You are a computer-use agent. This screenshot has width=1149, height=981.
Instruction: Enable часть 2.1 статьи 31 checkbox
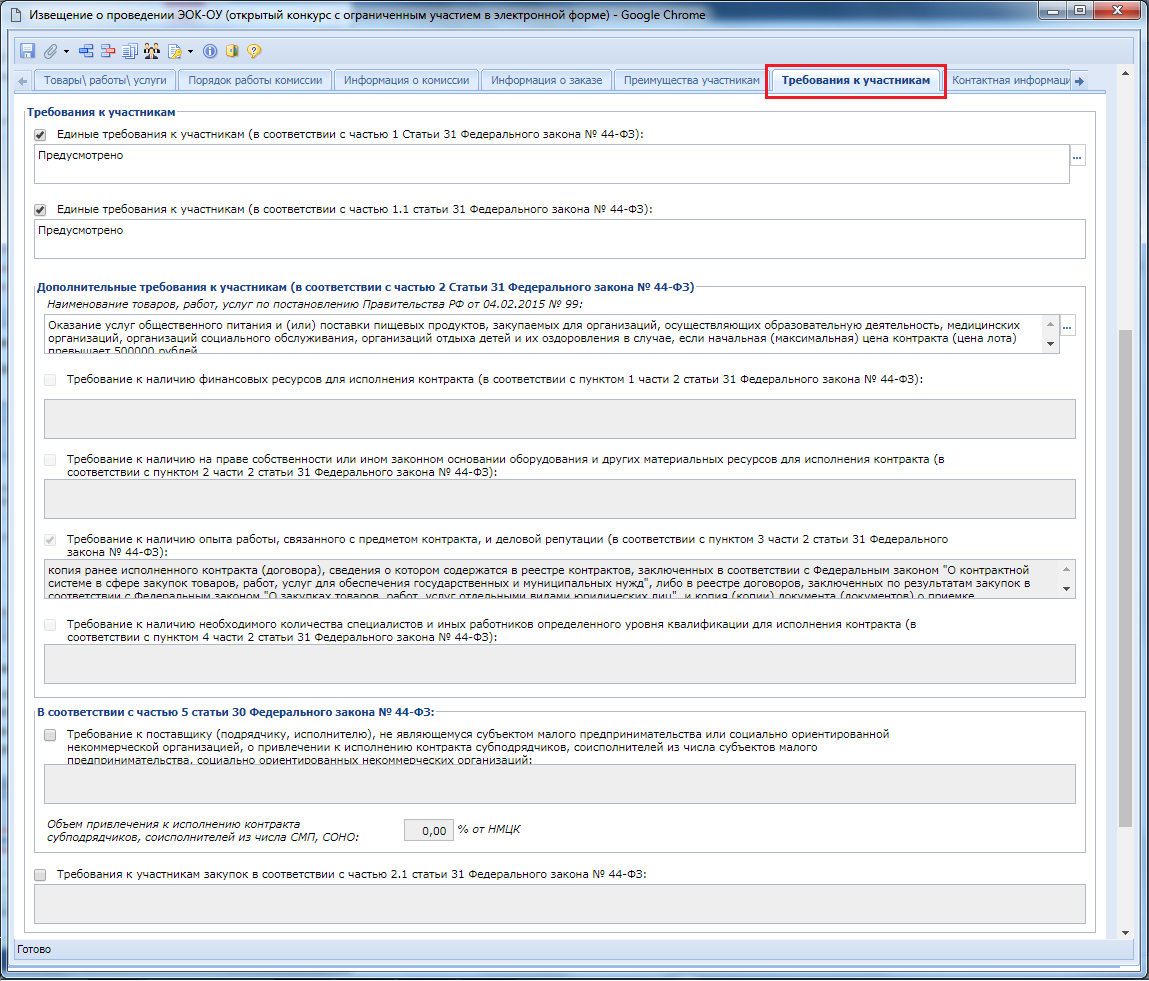point(40,875)
